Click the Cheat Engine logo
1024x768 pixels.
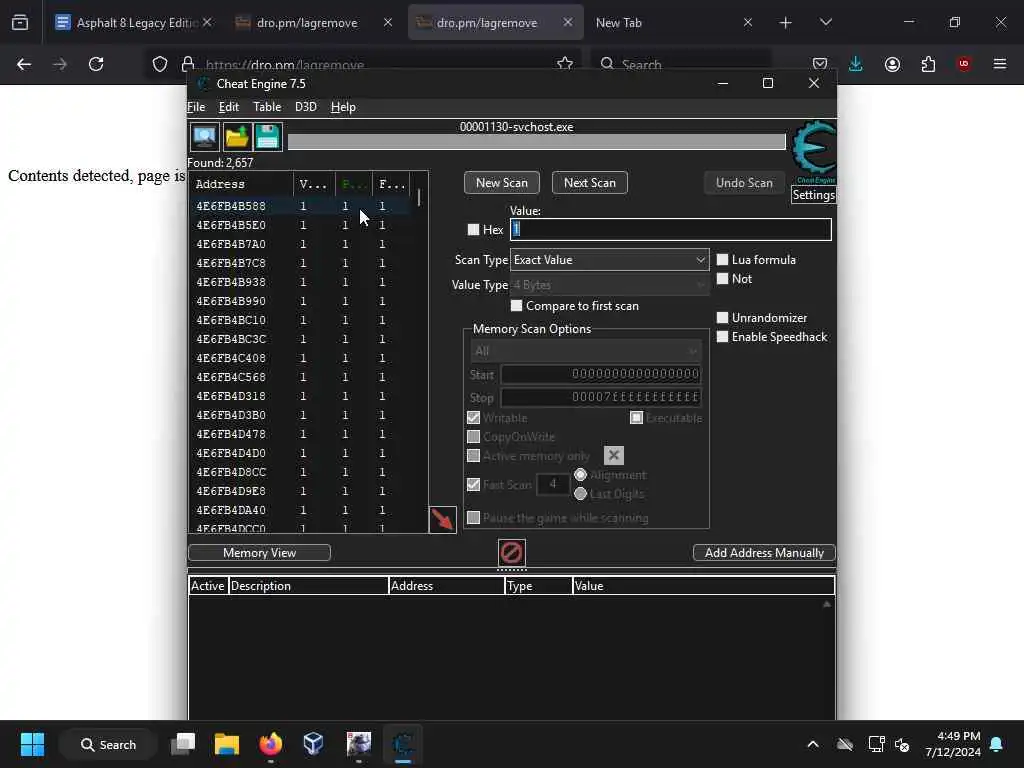coord(814,150)
